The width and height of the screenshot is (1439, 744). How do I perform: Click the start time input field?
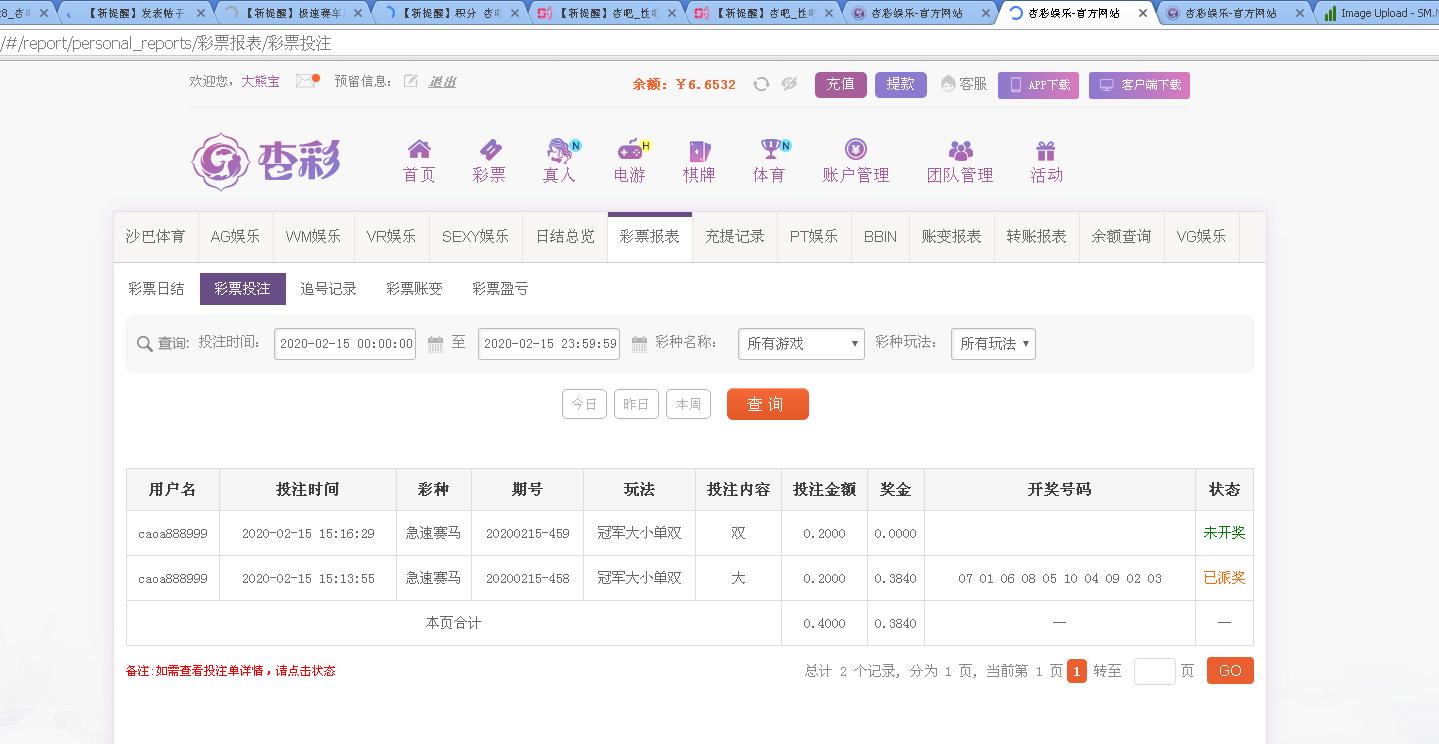[x=345, y=344]
